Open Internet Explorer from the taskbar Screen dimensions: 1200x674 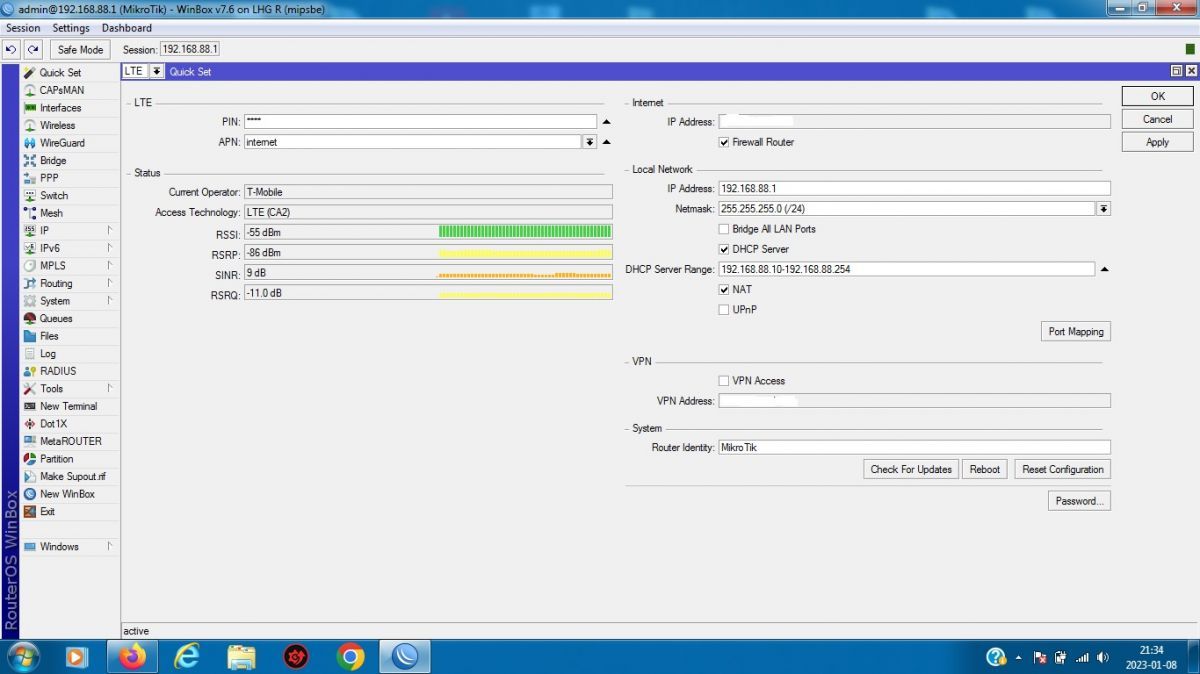186,656
